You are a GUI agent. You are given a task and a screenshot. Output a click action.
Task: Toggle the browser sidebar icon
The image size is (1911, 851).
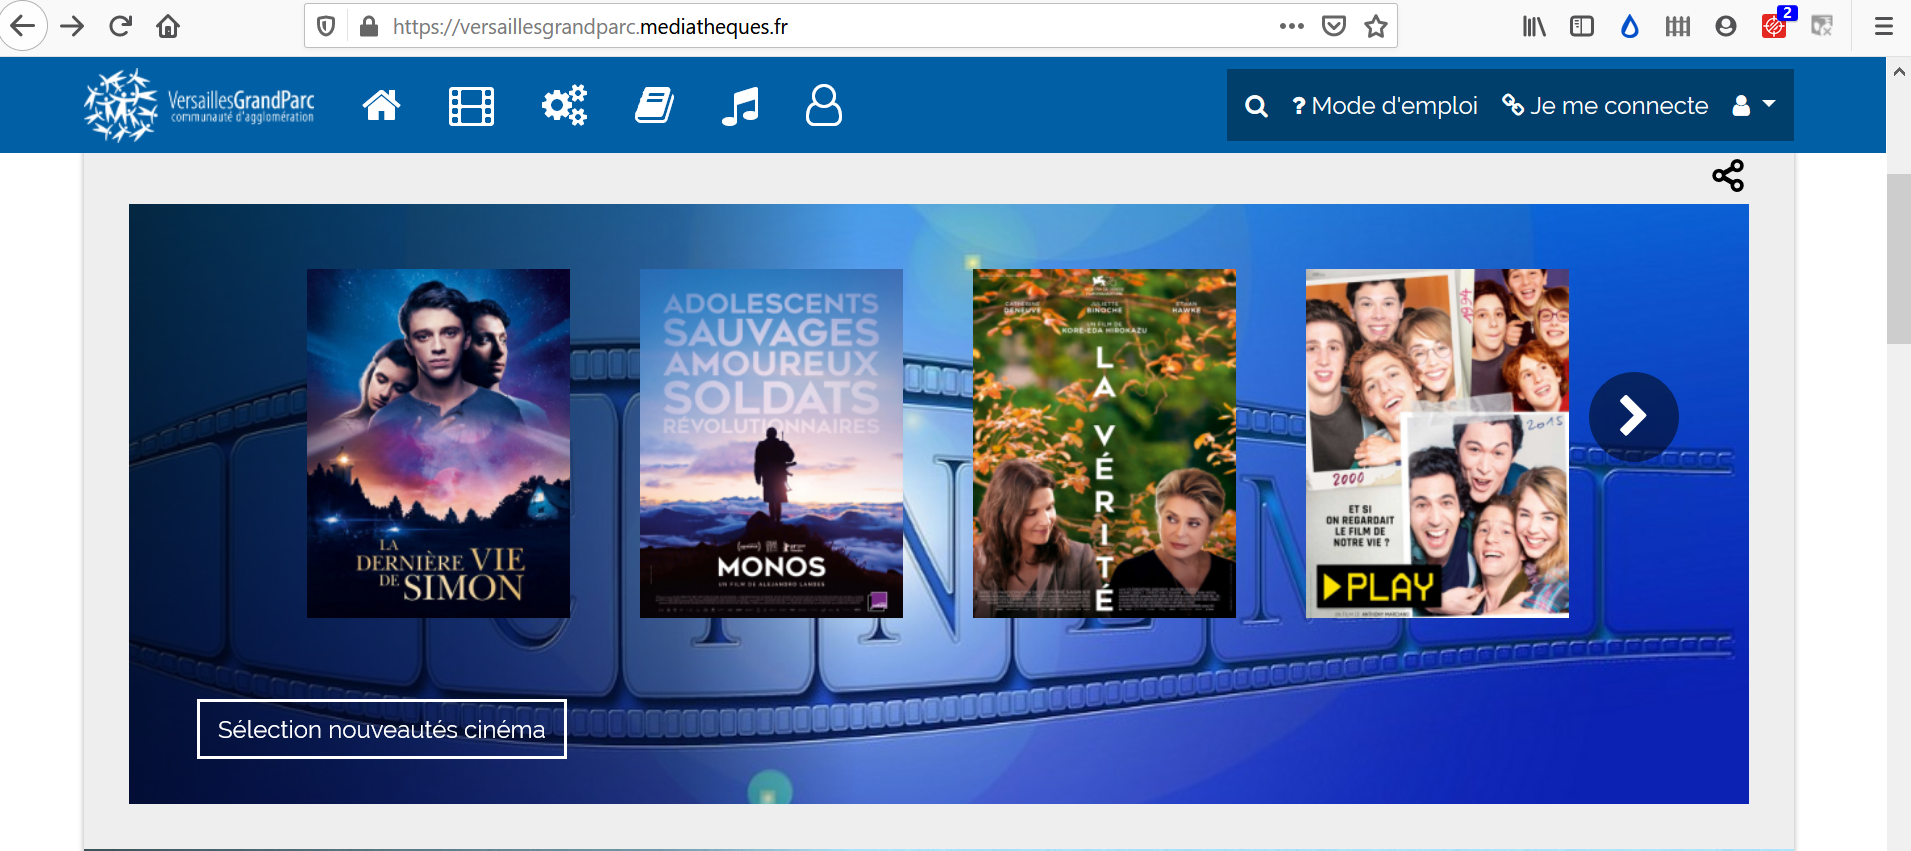pos(1582,26)
